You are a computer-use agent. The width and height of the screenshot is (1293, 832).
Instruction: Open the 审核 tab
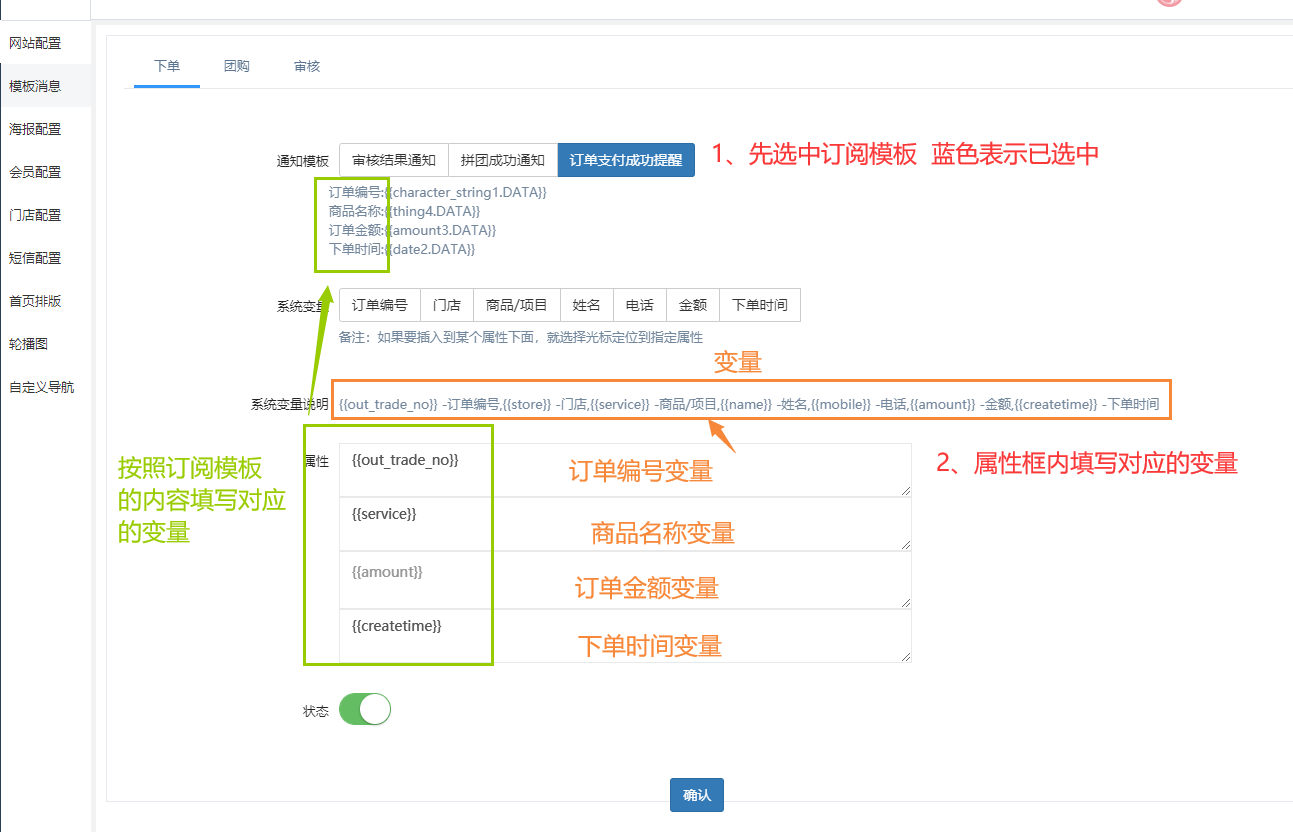coord(307,66)
